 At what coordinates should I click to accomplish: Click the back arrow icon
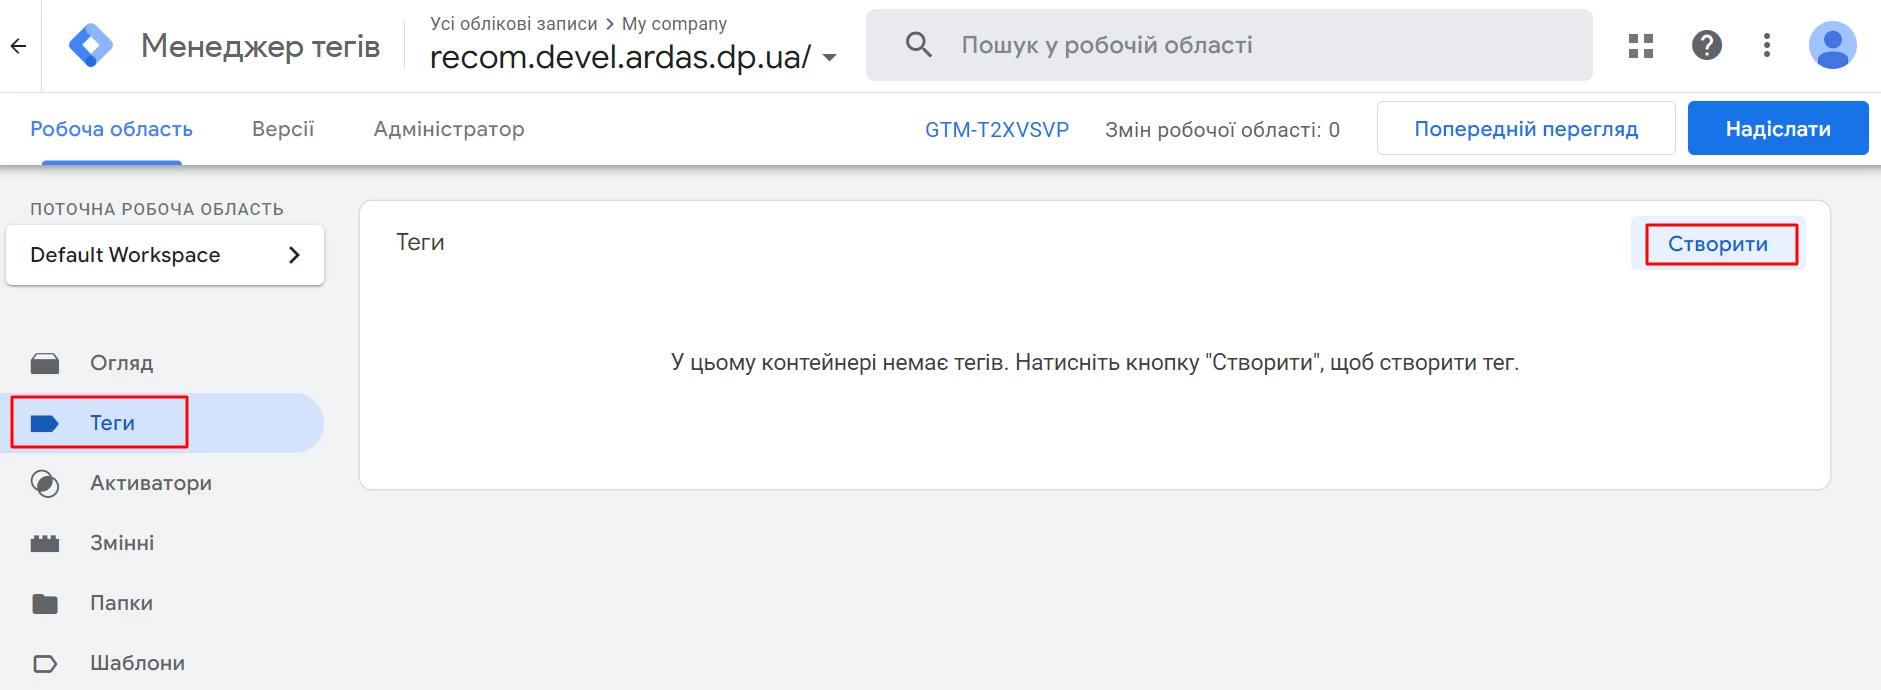(x=18, y=46)
